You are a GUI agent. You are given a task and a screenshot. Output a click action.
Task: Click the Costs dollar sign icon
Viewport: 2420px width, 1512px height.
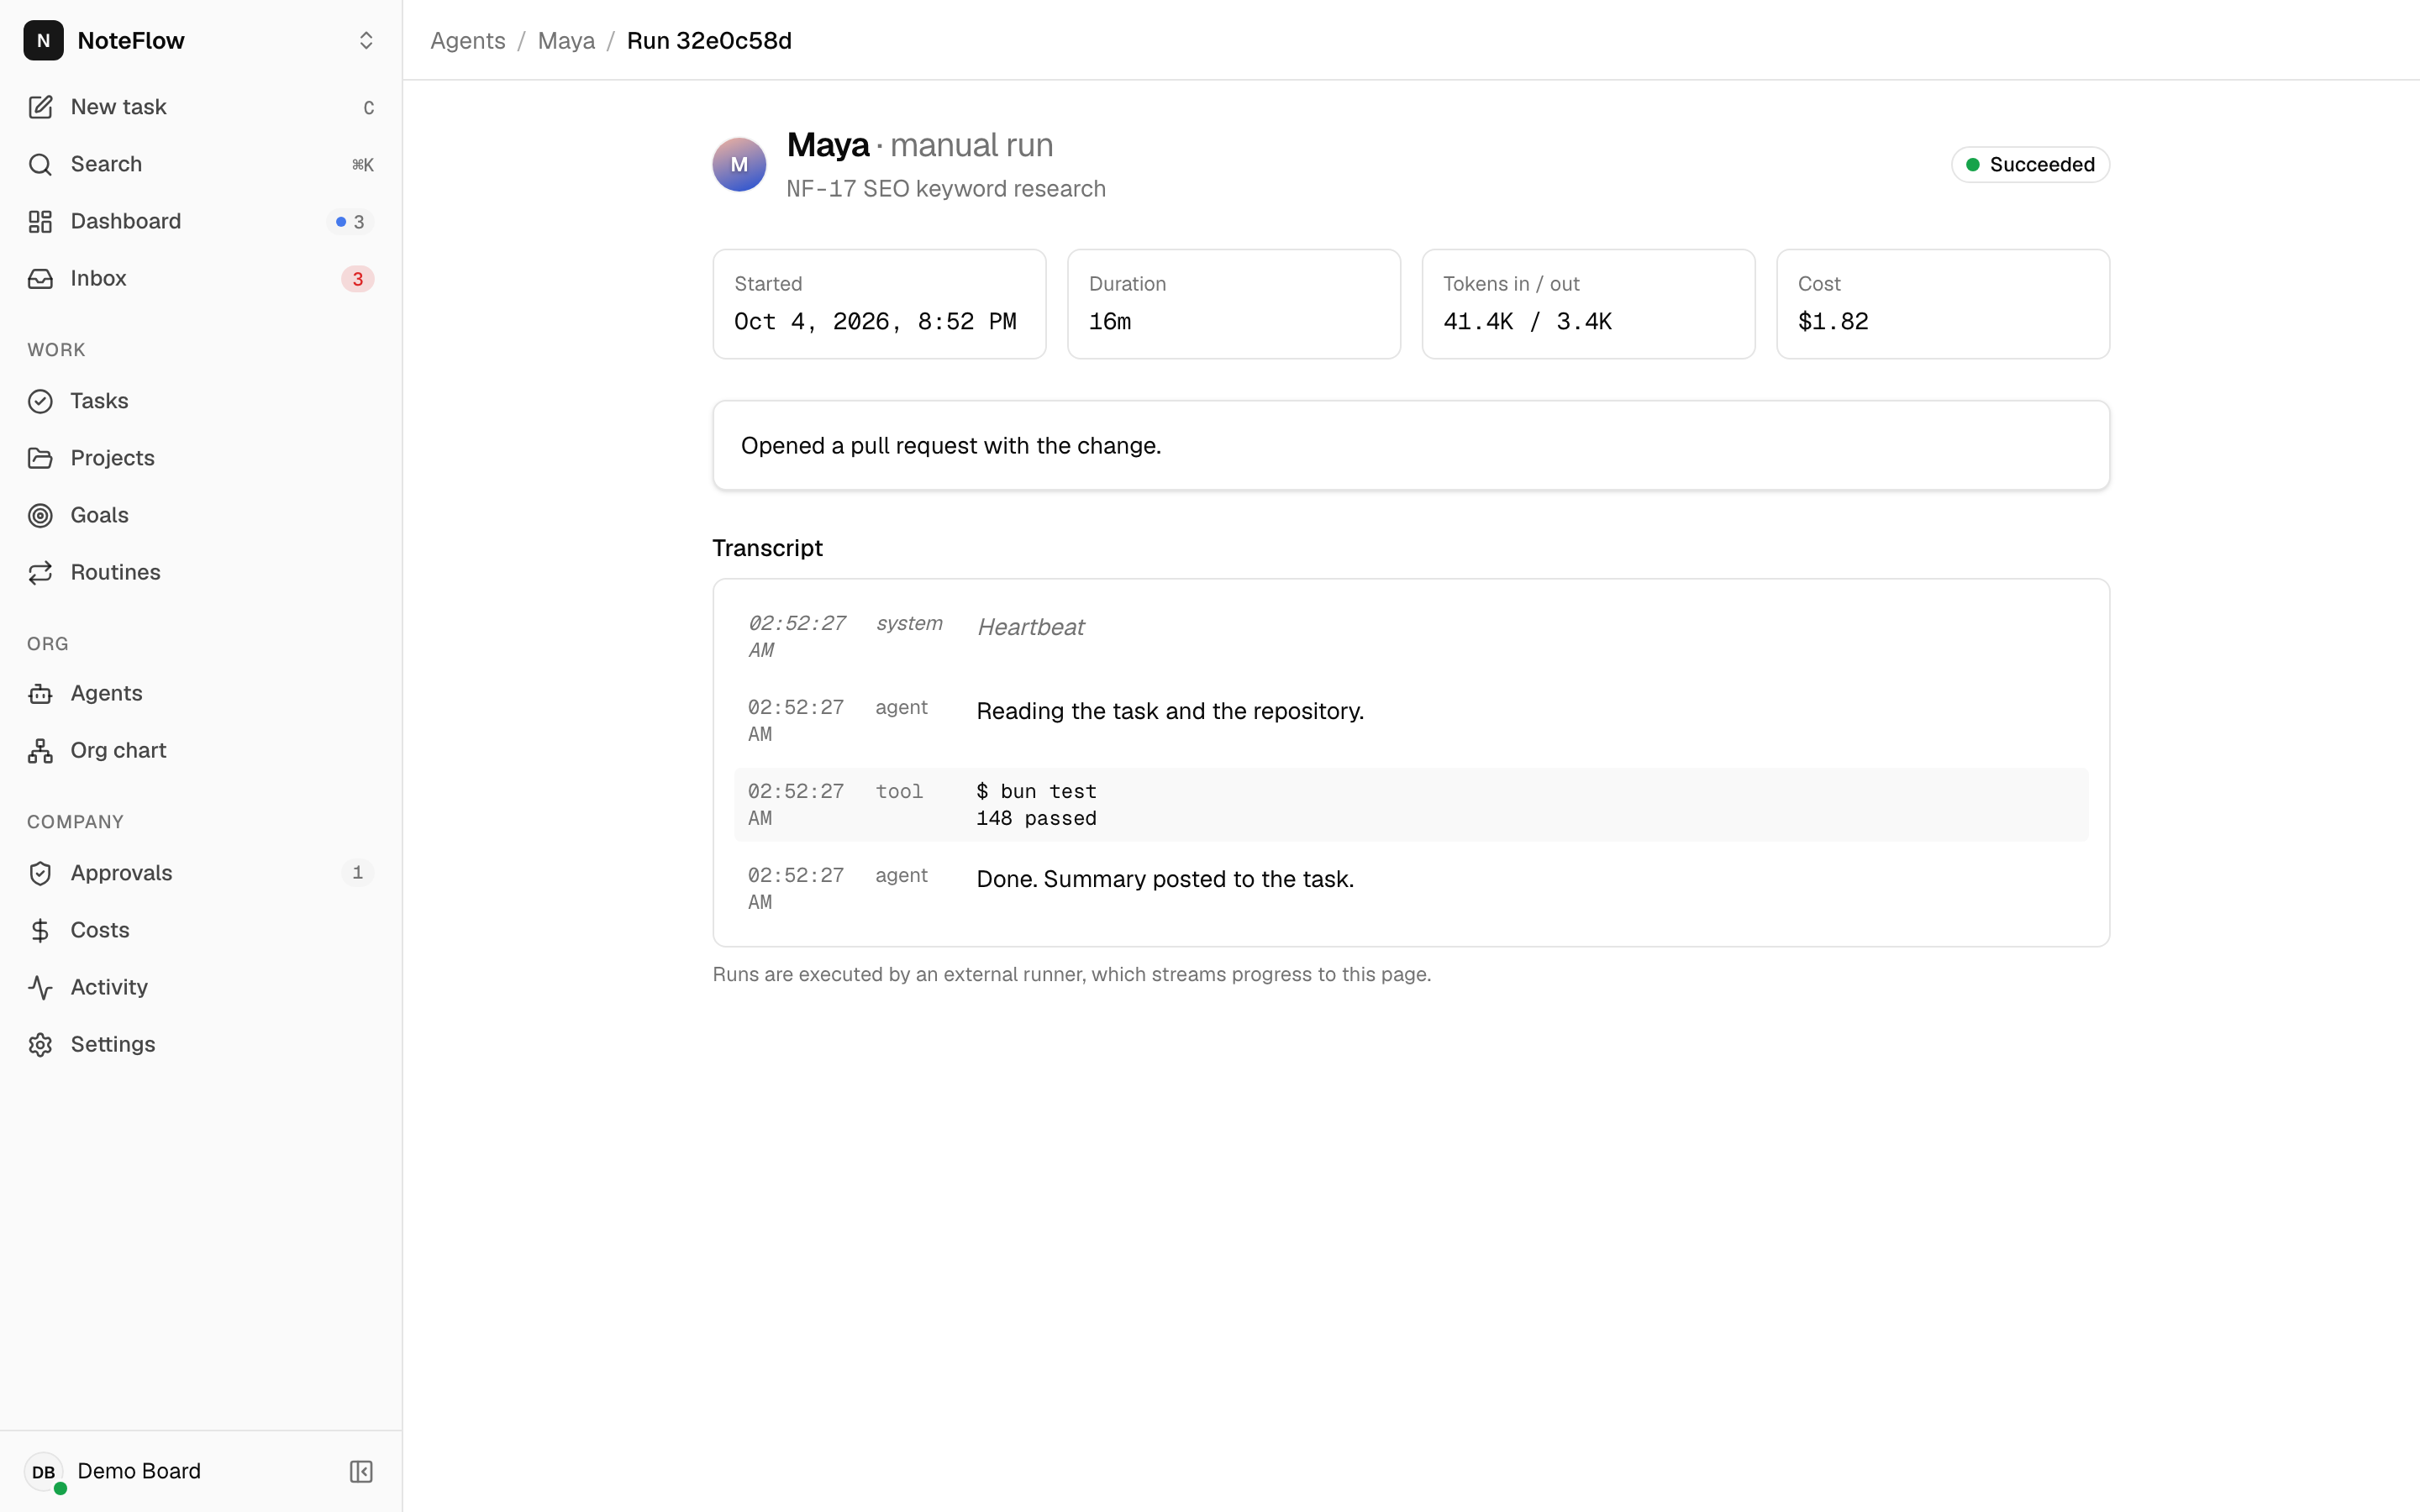(x=40, y=930)
